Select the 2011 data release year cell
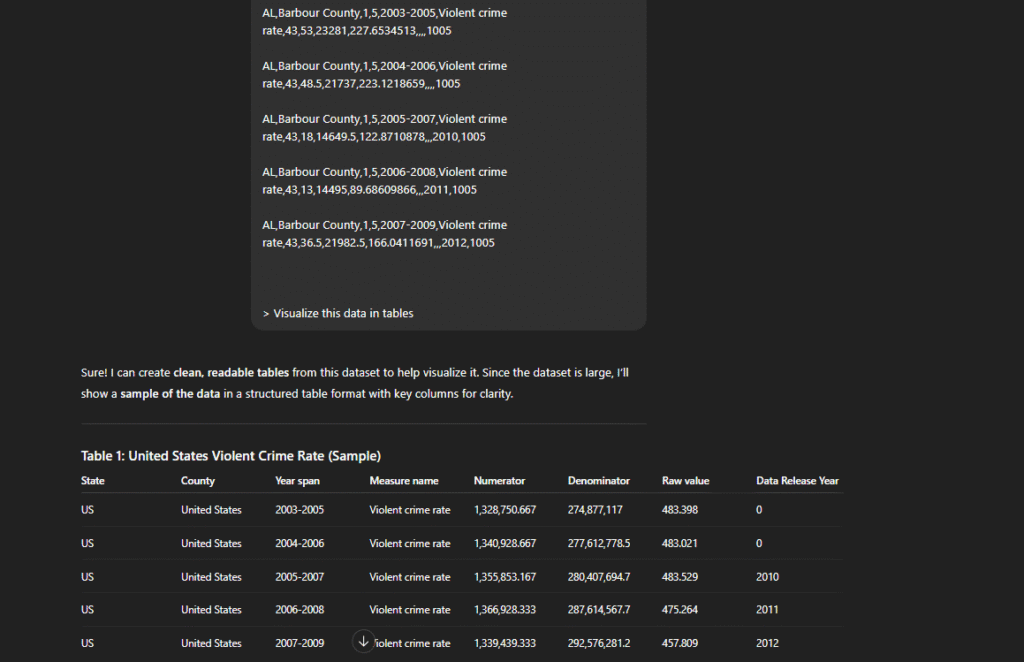 point(769,610)
